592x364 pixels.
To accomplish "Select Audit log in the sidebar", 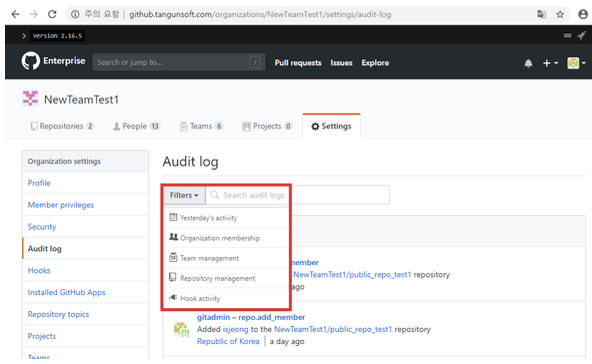I will coord(45,249).
